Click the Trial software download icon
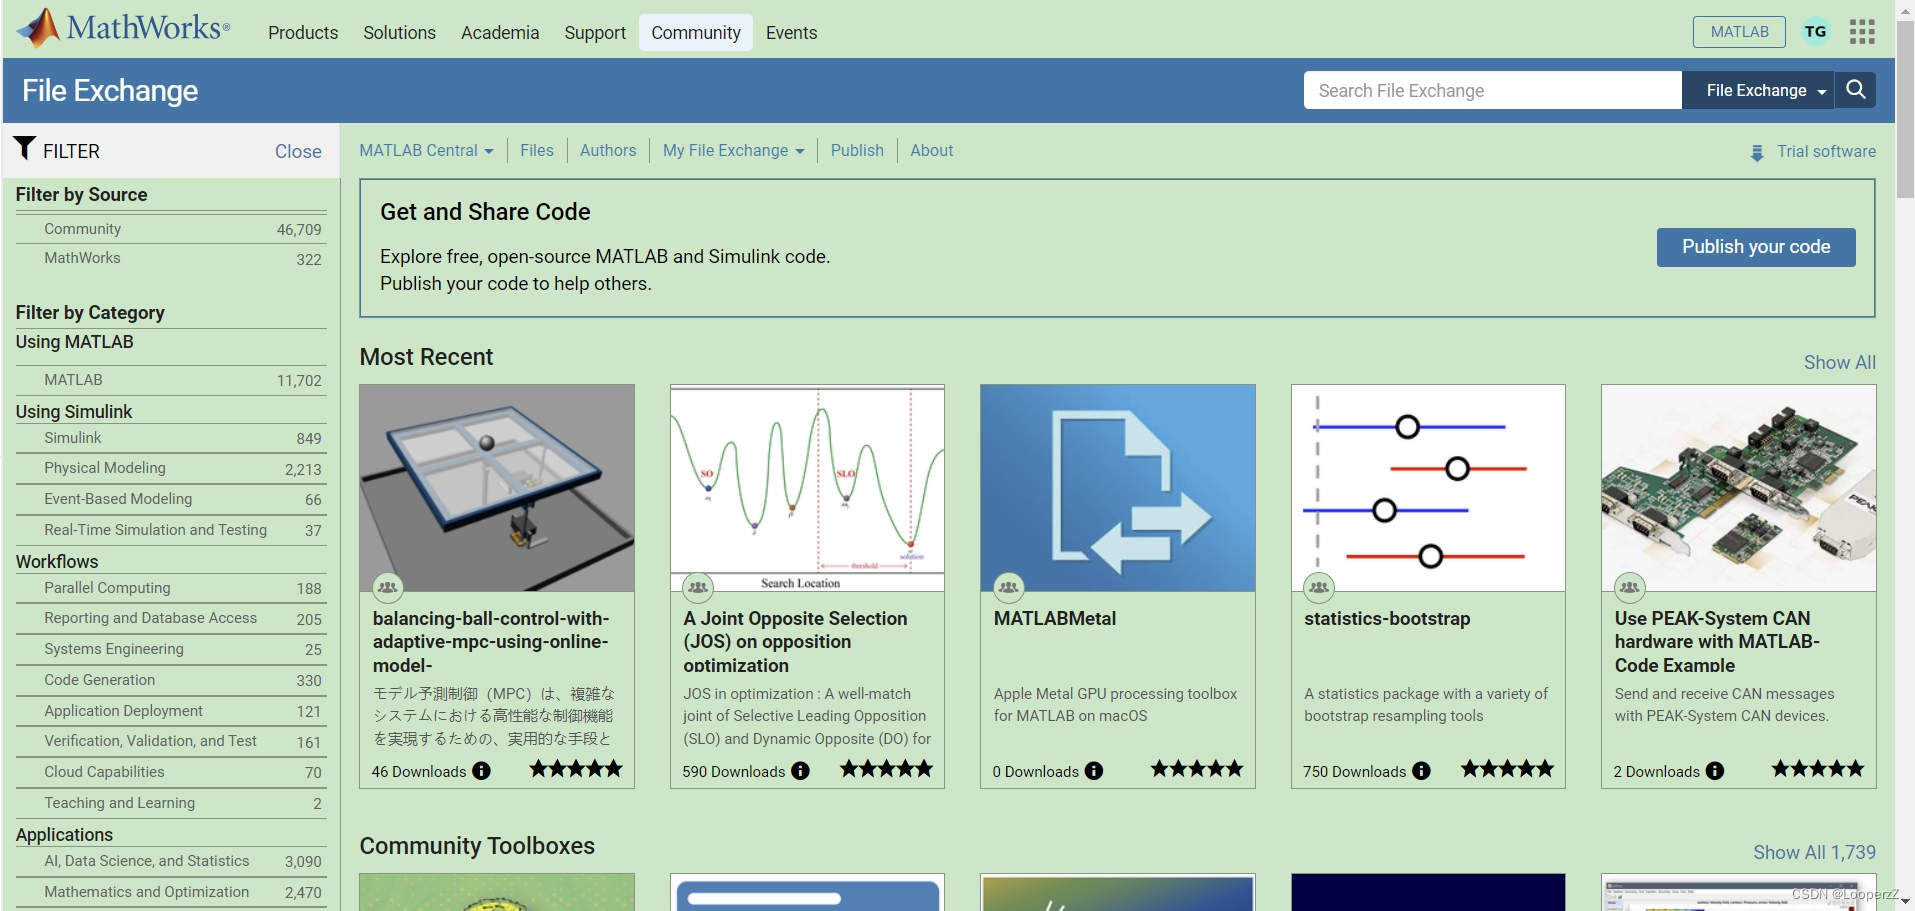1915x911 pixels. (1757, 152)
